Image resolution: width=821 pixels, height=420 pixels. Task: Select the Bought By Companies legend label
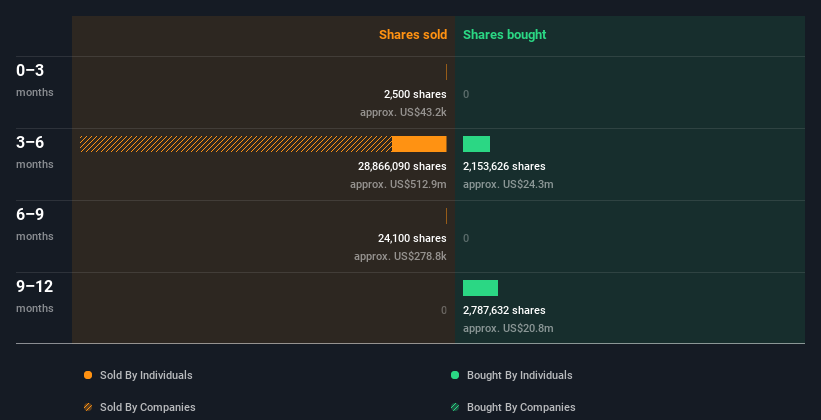(521, 407)
